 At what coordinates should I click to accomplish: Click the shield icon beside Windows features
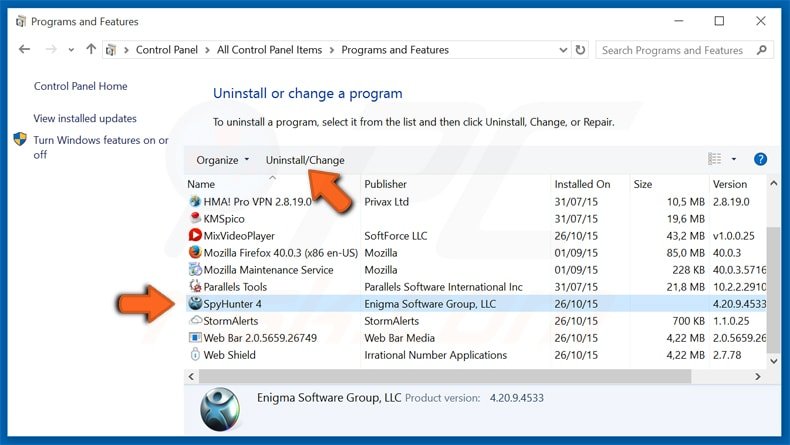click(x=20, y=140)
